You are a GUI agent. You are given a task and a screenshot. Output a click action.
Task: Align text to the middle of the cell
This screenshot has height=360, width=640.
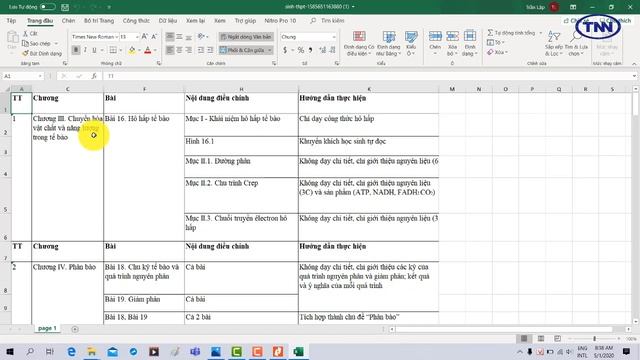(179, 37)
